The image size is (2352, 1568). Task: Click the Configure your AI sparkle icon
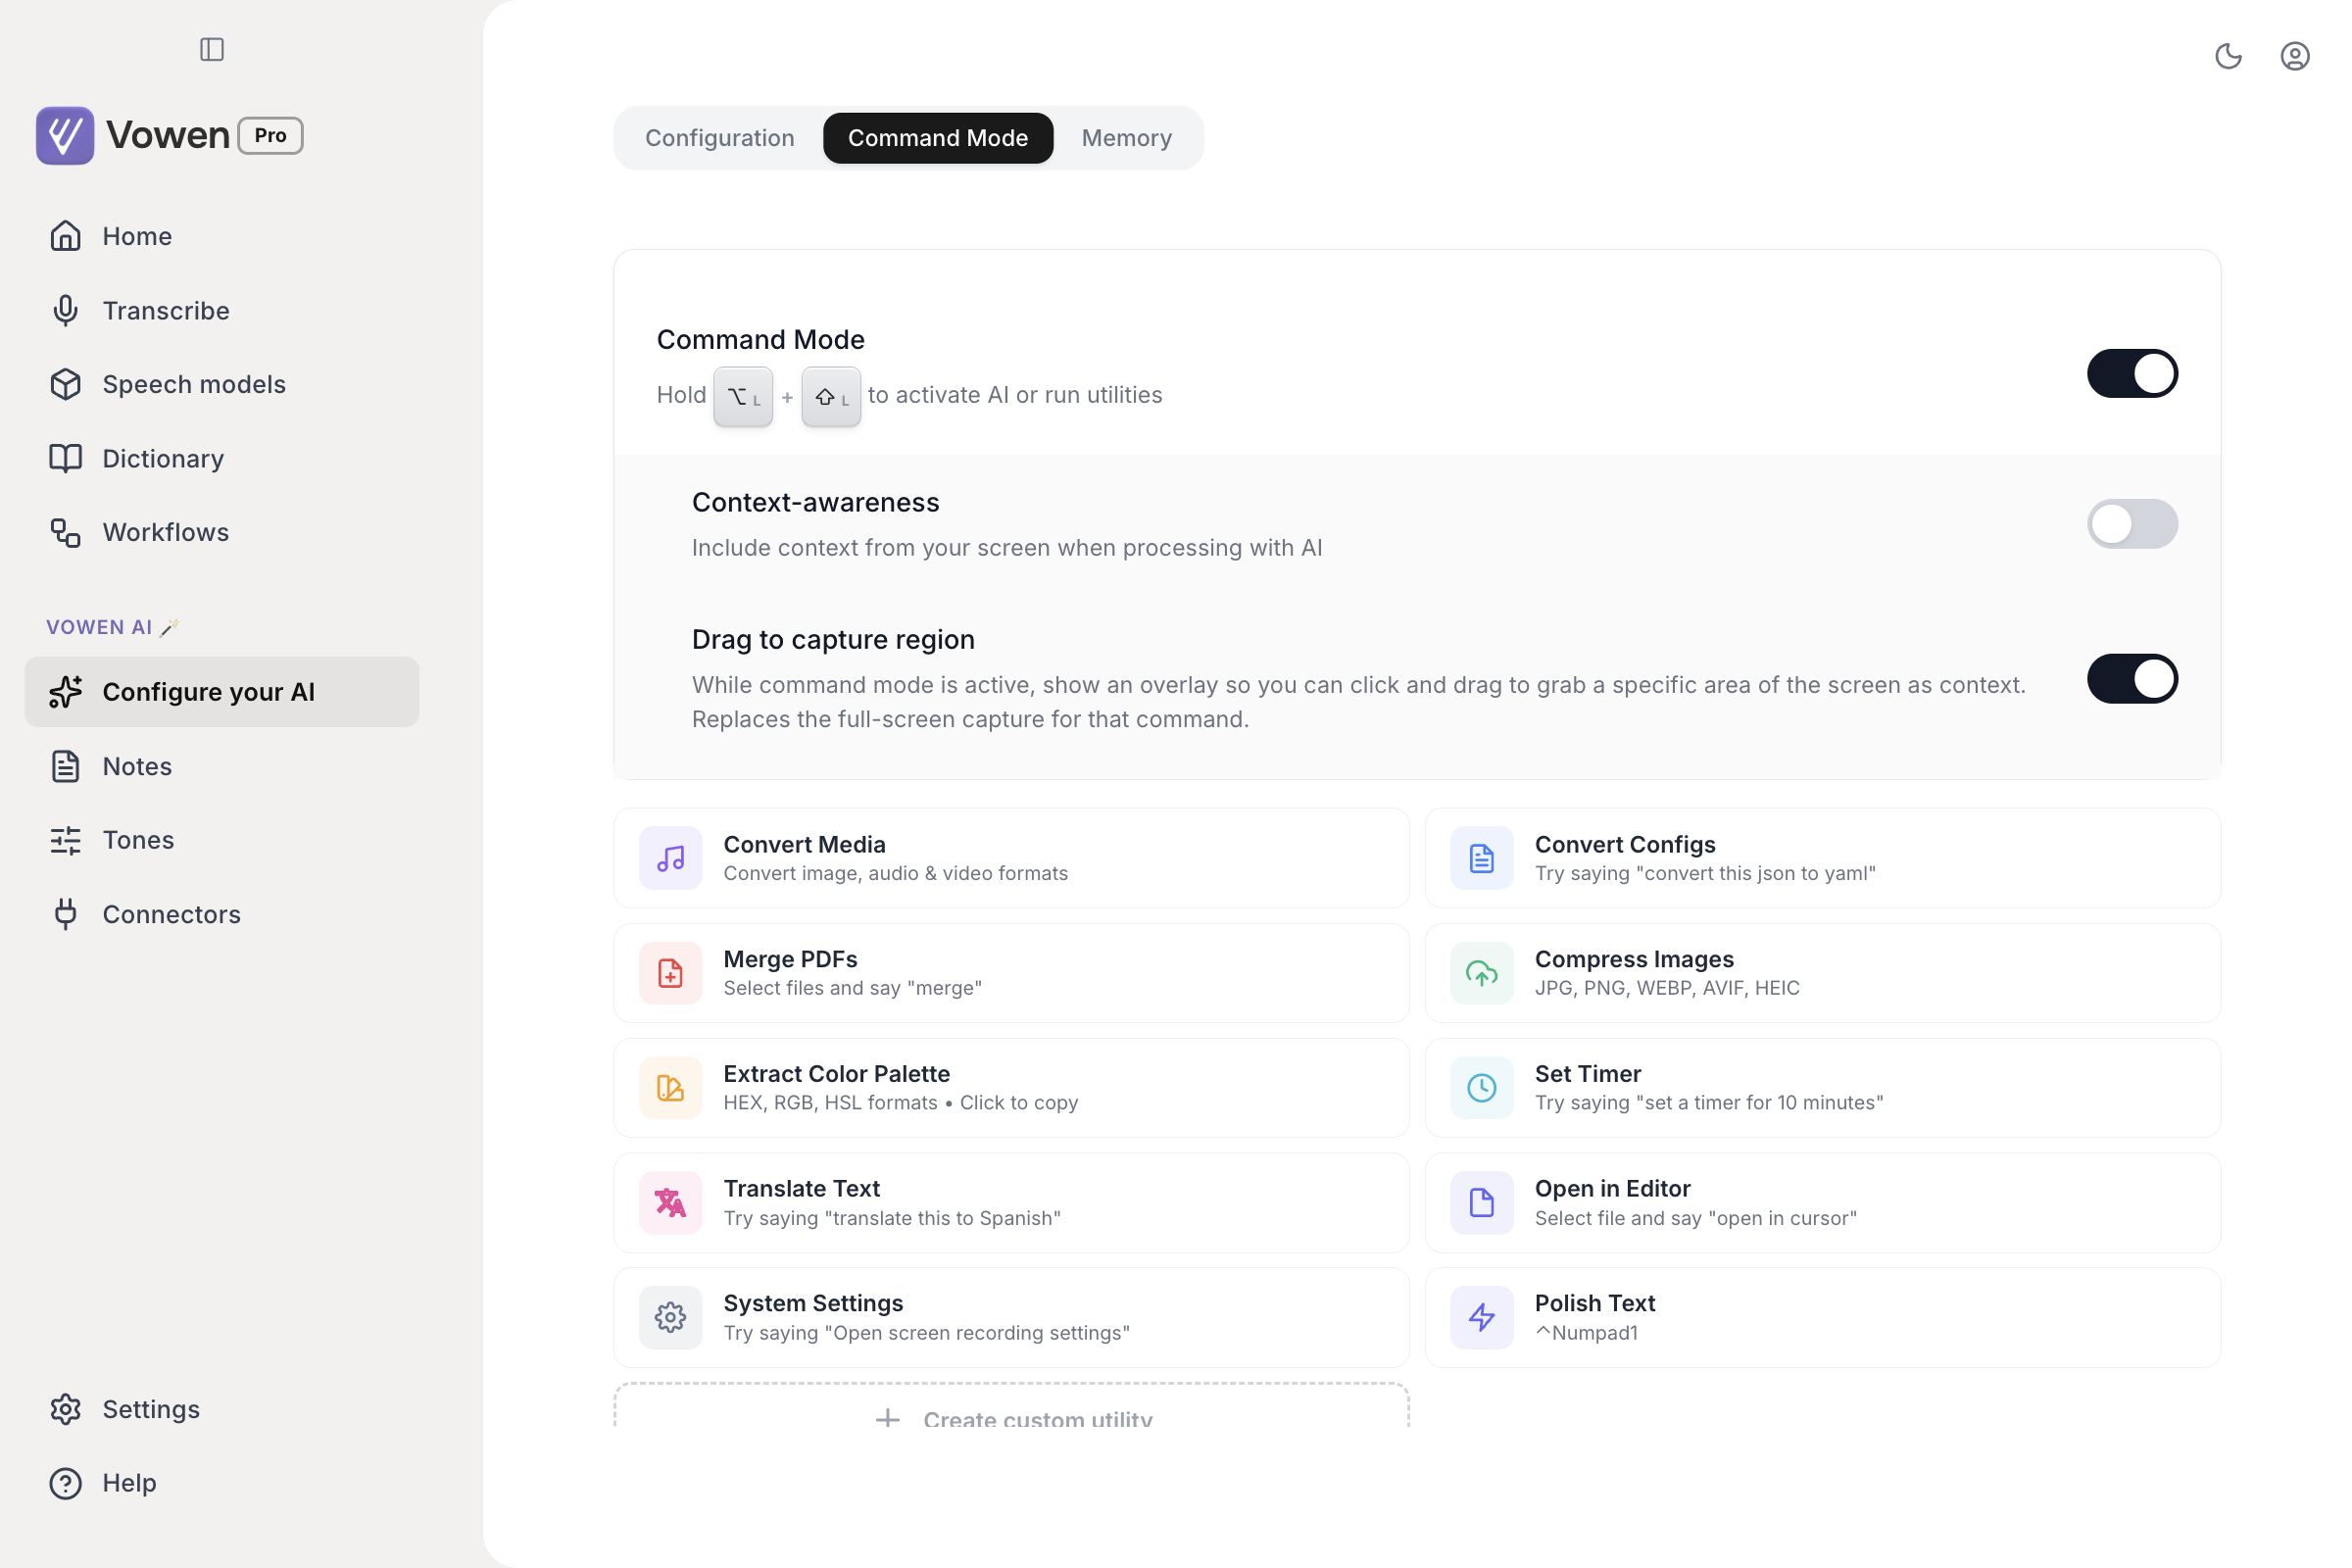point(66,692)
